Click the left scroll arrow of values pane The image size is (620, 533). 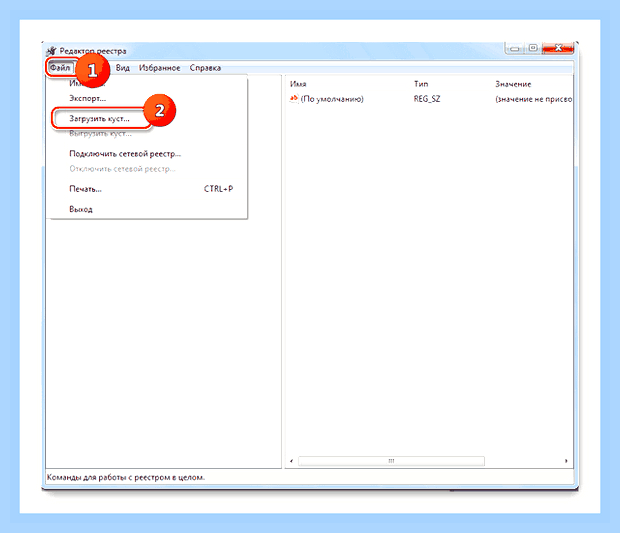coord(291,461)
